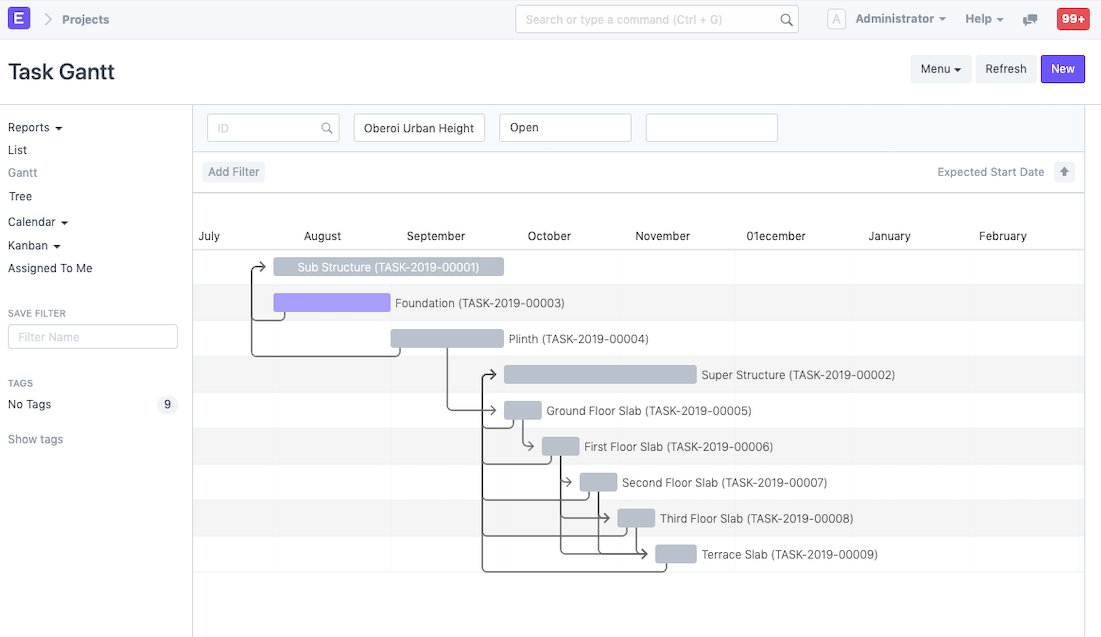The width and height of the screenshot is (1101, 637).
Task: Click the Show tags link
Action: pyautogui.click(x=36, y=440)
